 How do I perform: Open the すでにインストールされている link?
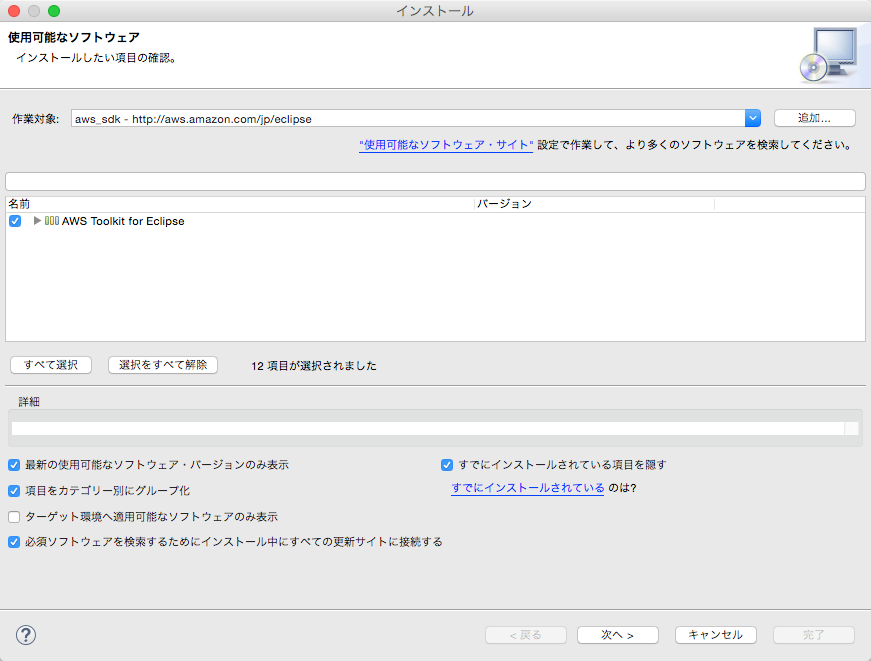(528, 488)
